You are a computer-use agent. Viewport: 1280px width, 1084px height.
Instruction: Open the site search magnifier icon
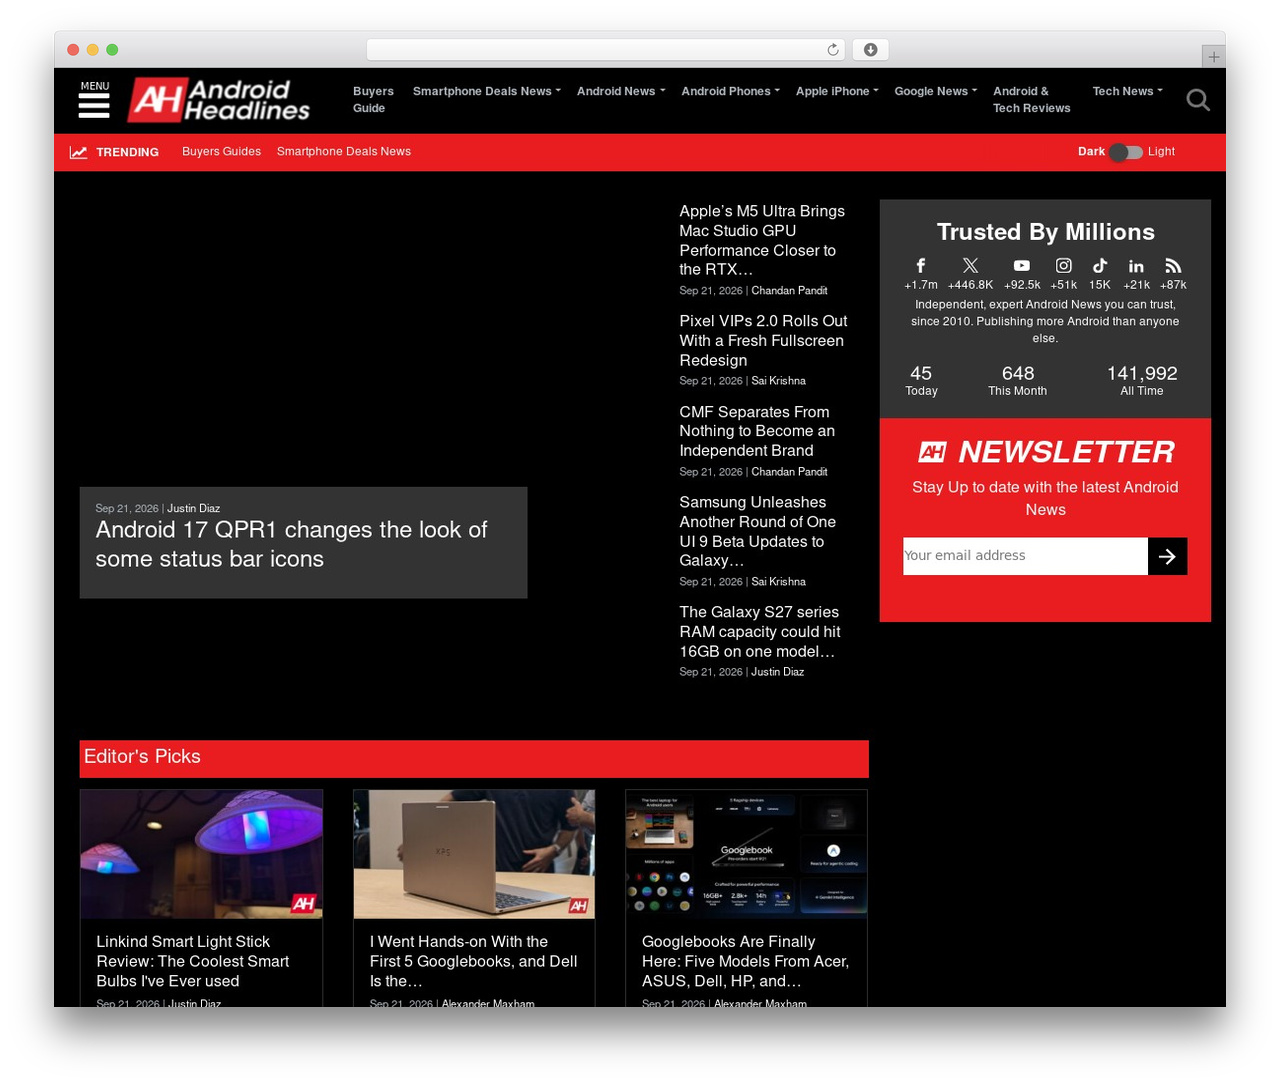1198,100
